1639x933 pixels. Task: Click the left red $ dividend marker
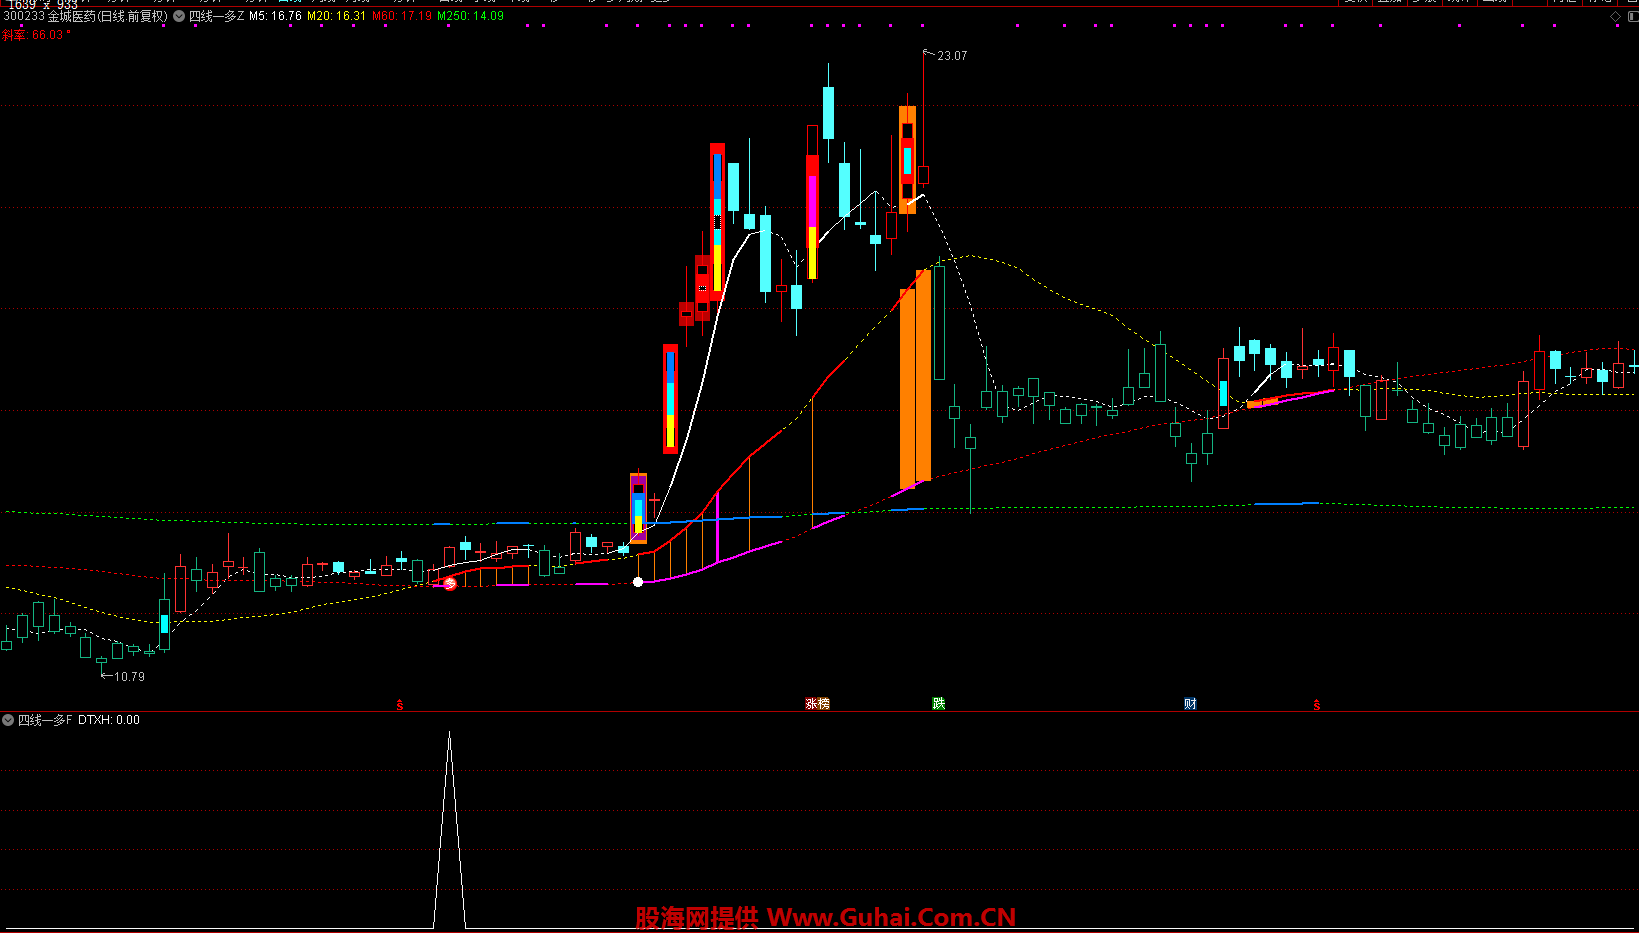click(x=400, y=705)
